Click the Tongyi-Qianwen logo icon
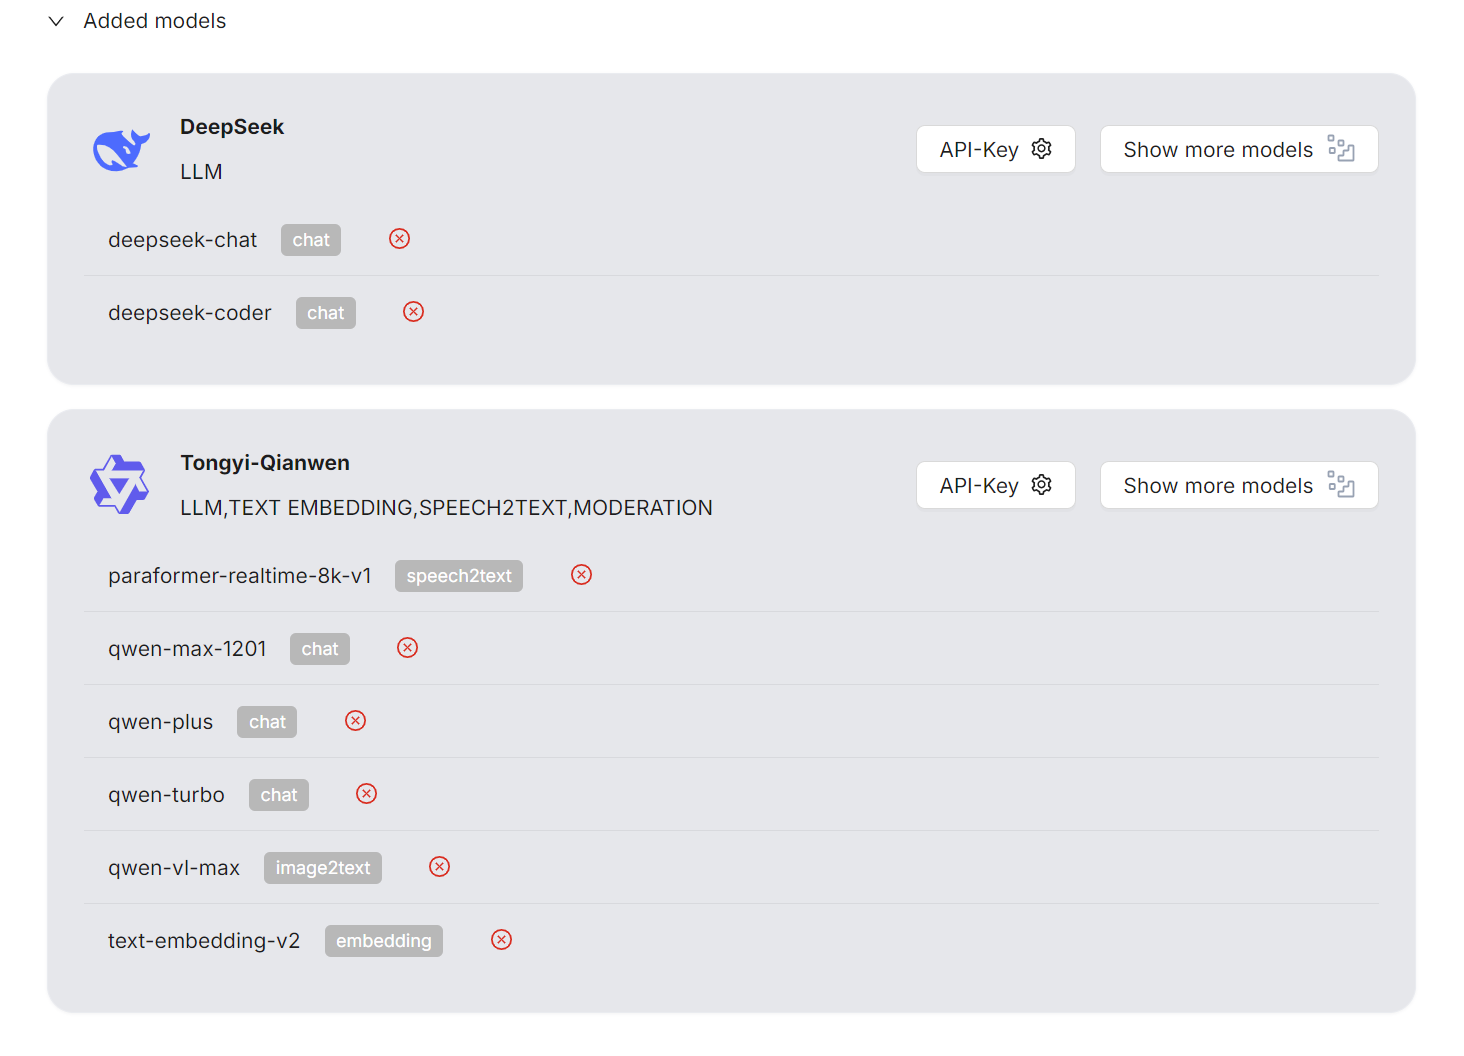 coord(120,485)
